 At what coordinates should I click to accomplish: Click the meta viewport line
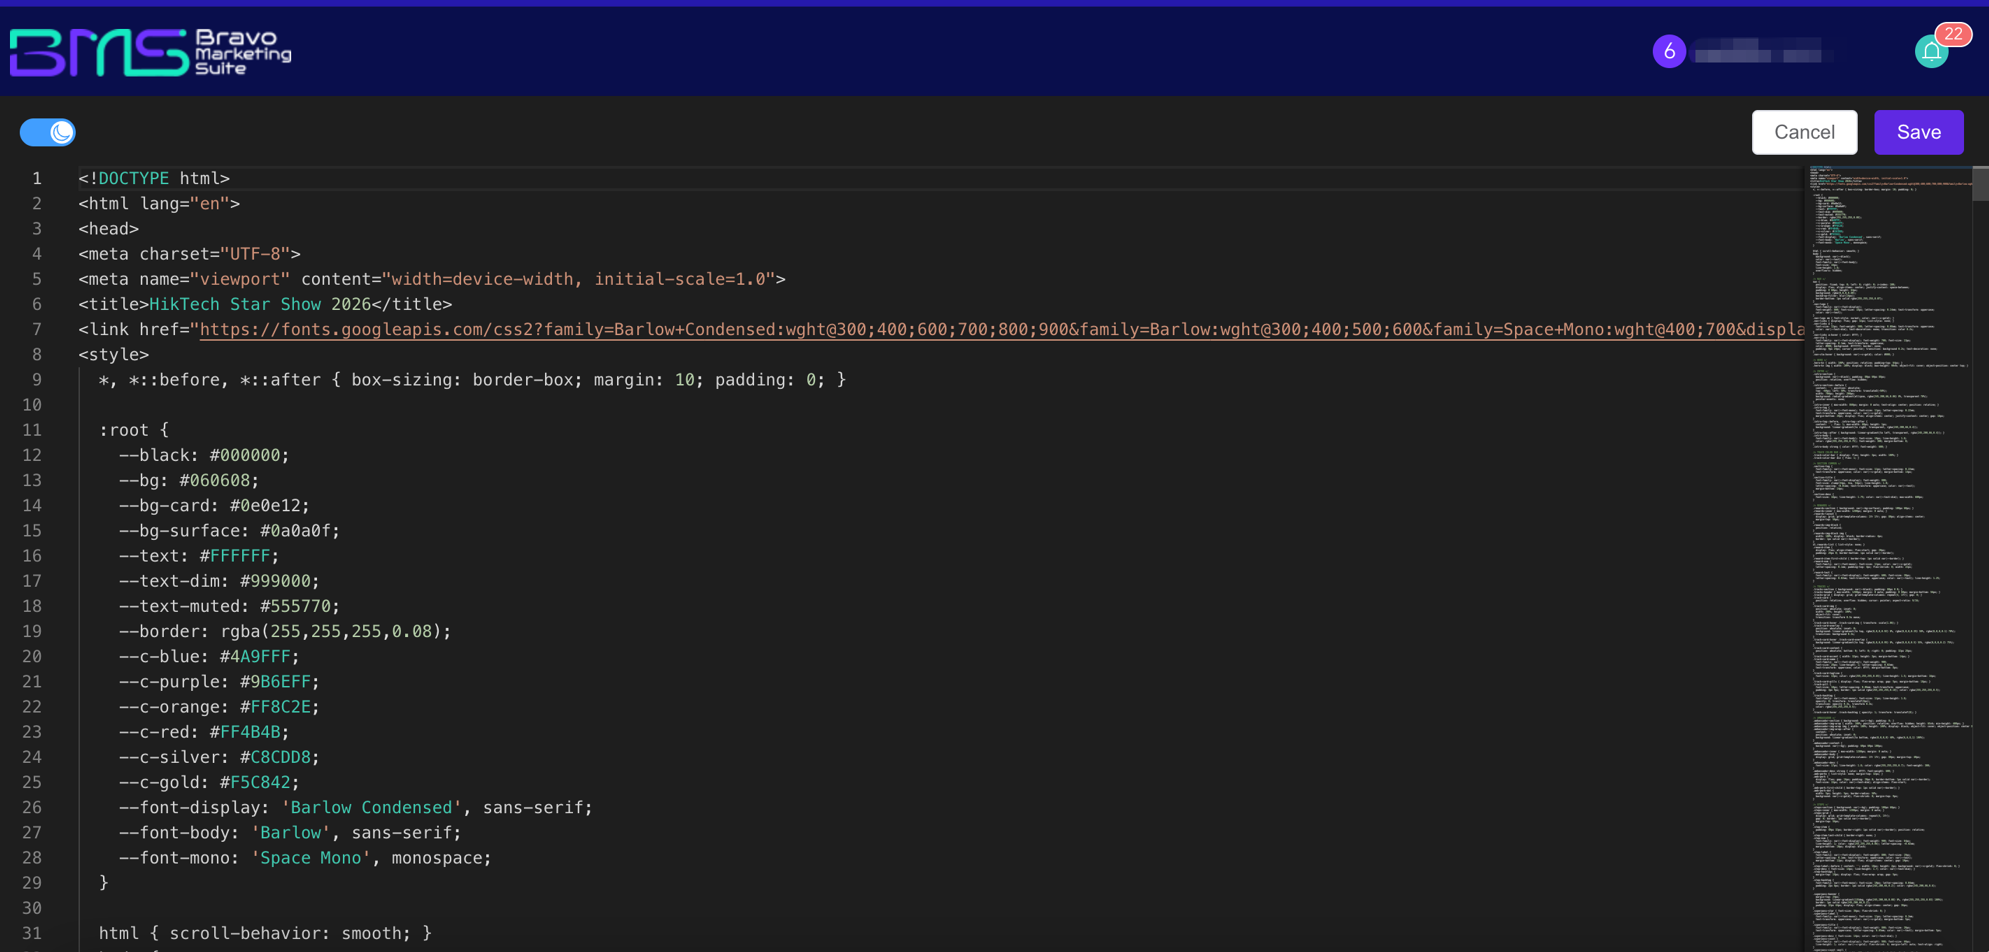tap(432, 279)
